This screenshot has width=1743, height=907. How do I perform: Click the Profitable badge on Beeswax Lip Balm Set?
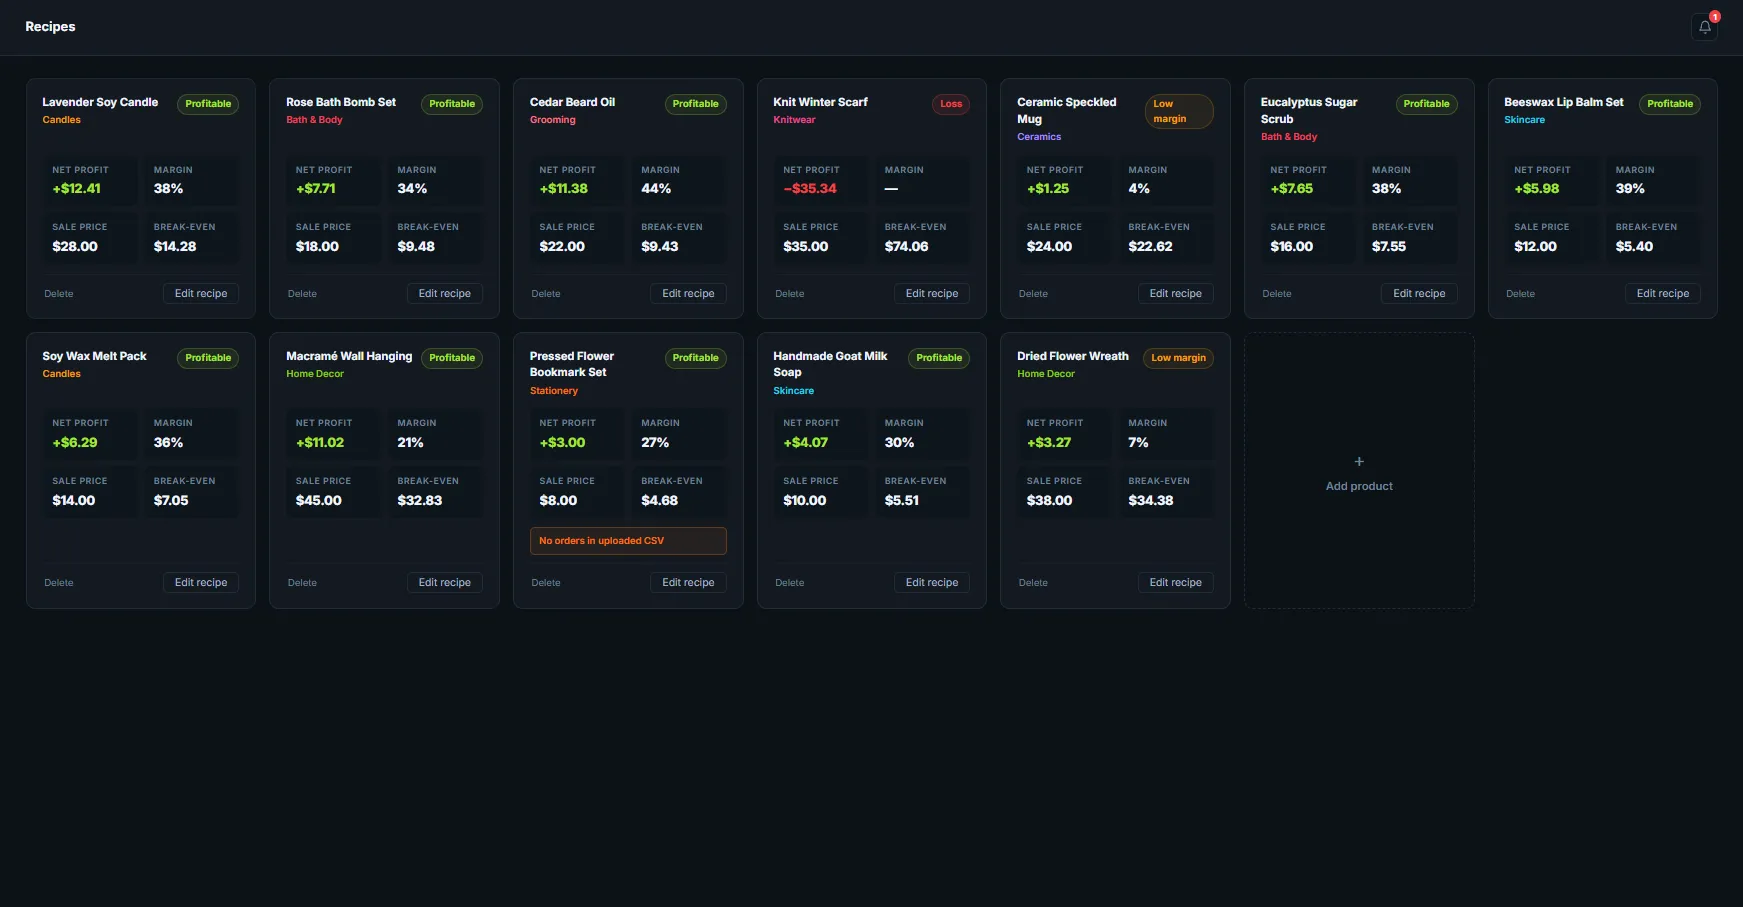[1670, 104]
